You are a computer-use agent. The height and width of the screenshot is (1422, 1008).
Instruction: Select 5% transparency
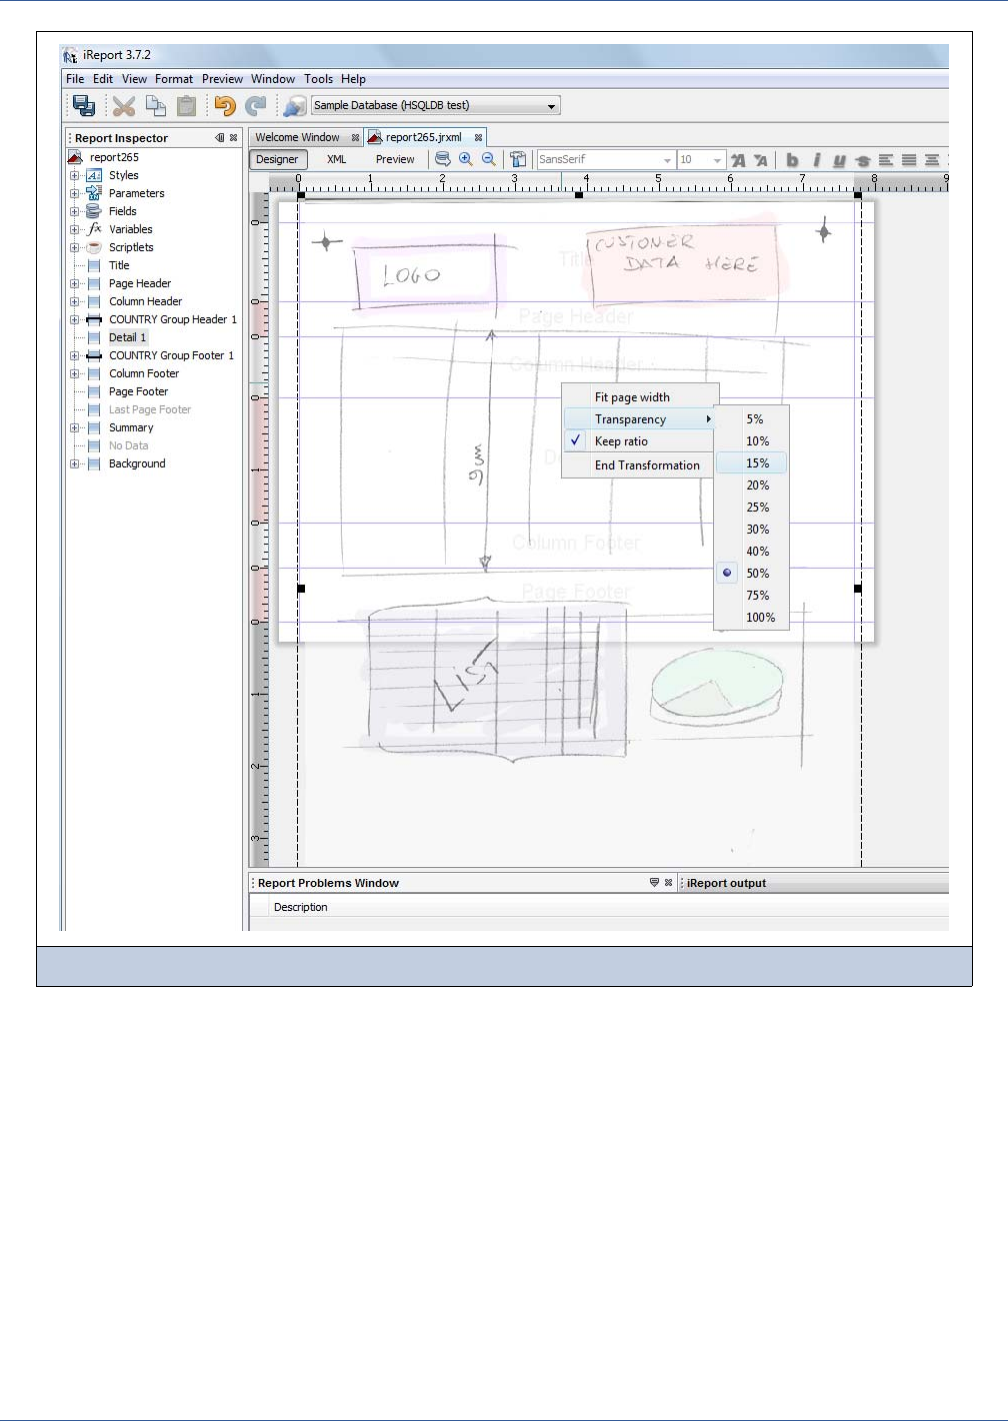tap(752, 419)
